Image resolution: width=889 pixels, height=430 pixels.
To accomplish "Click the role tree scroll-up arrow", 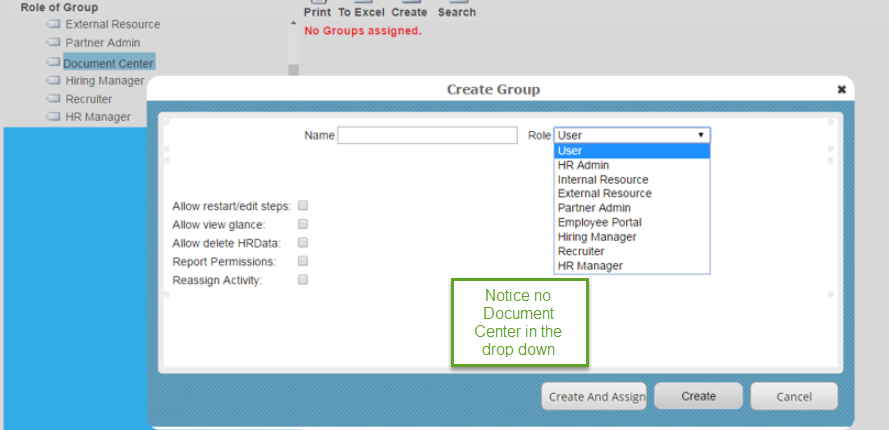I will click(x=293, y=23).
